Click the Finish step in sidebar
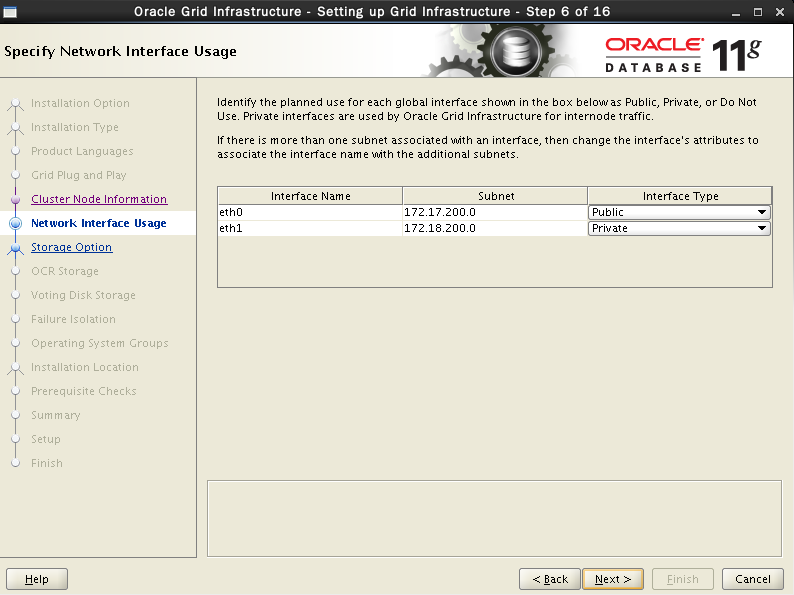Viewport: 794px width, 595px height. [47, 463]
